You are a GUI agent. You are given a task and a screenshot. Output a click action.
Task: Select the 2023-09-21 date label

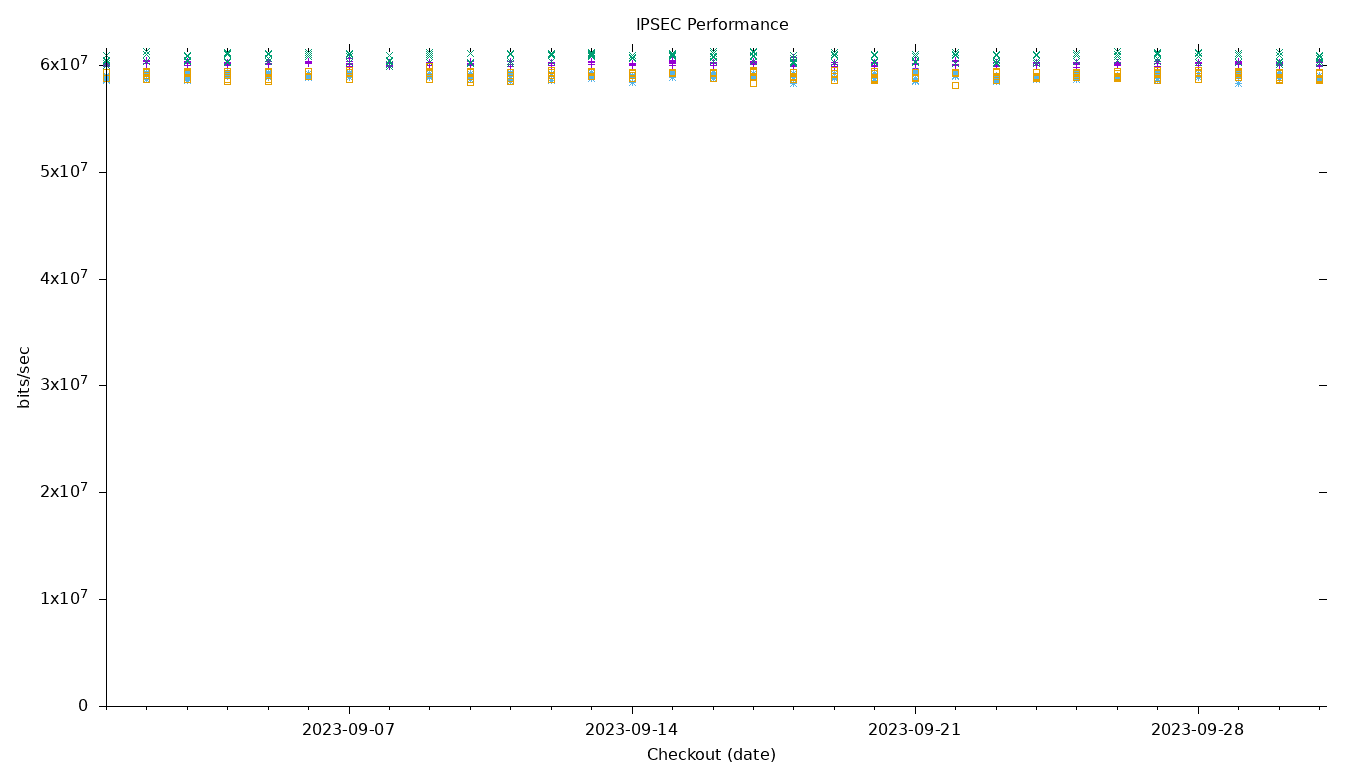tap(915, 730)
